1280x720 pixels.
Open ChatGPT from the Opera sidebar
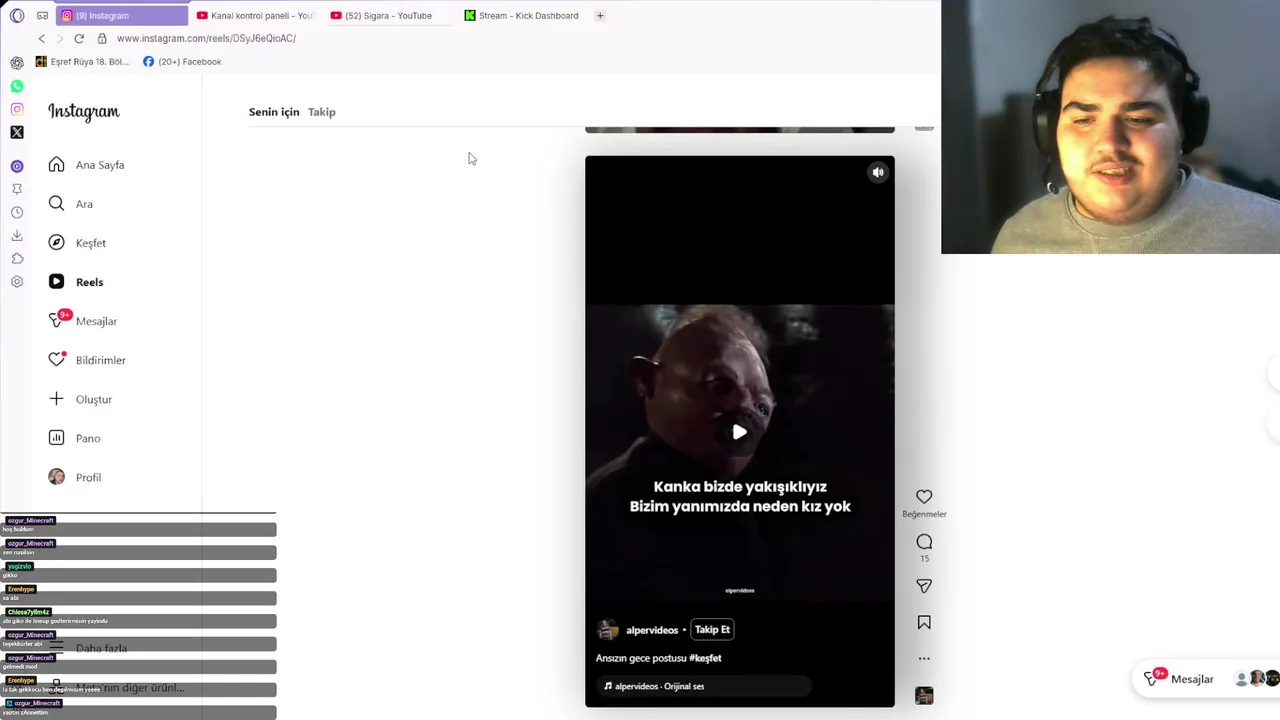[x=17, y=62]
